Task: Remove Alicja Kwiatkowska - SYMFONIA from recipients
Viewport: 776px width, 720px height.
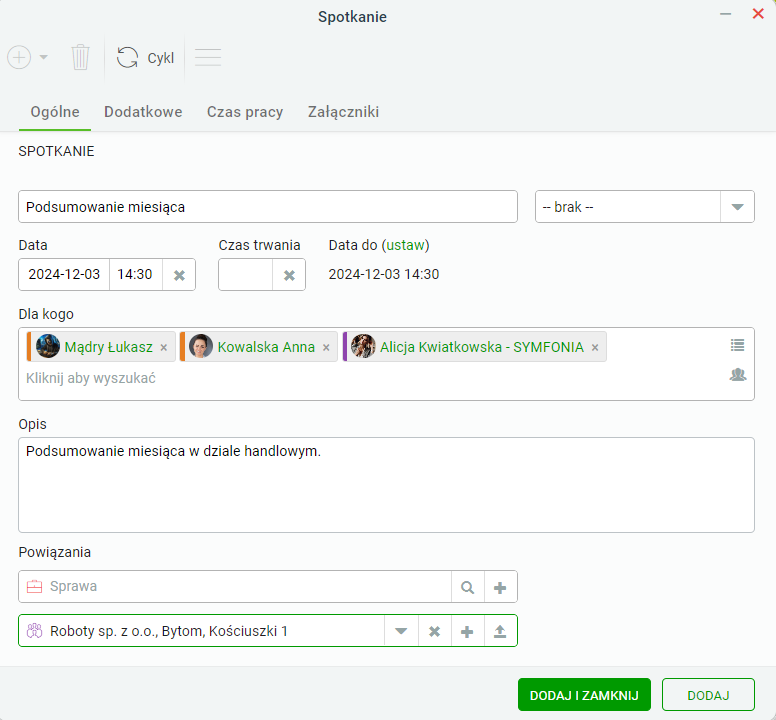Action: [595, 348]
